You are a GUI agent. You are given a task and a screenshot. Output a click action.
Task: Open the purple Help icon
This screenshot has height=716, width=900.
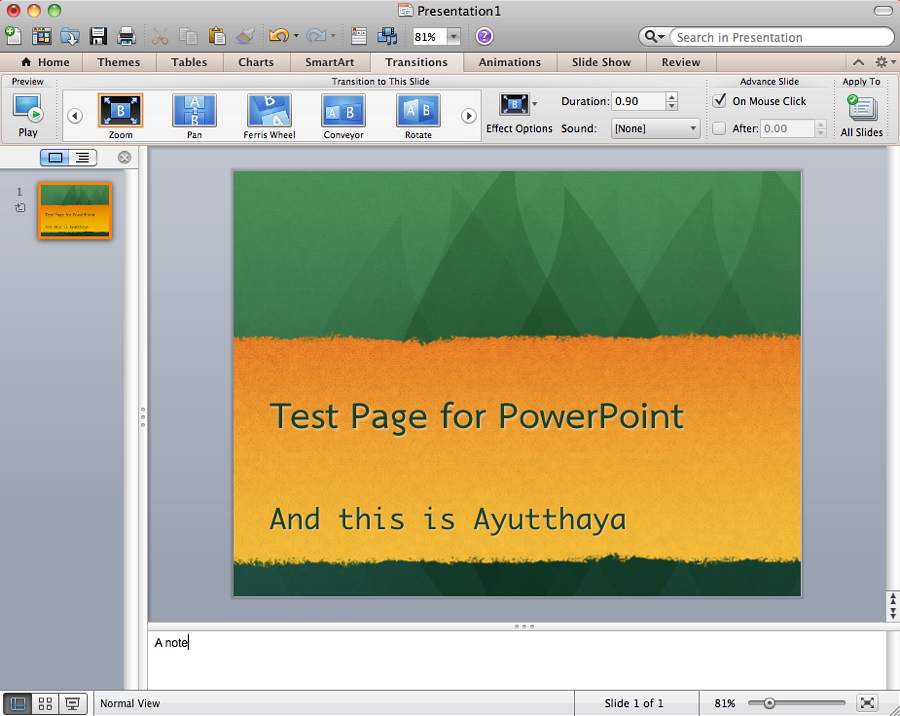(x=484, y=36)
